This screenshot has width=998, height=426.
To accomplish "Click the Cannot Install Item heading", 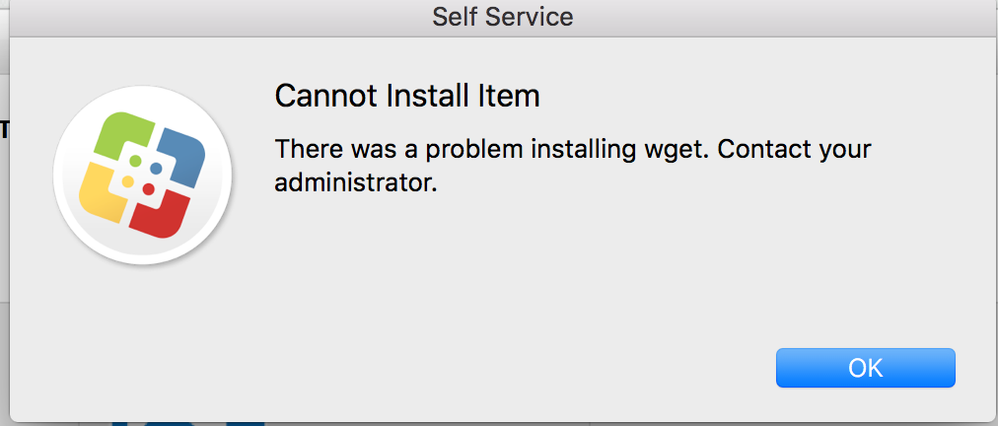I will tap(407, 97).
